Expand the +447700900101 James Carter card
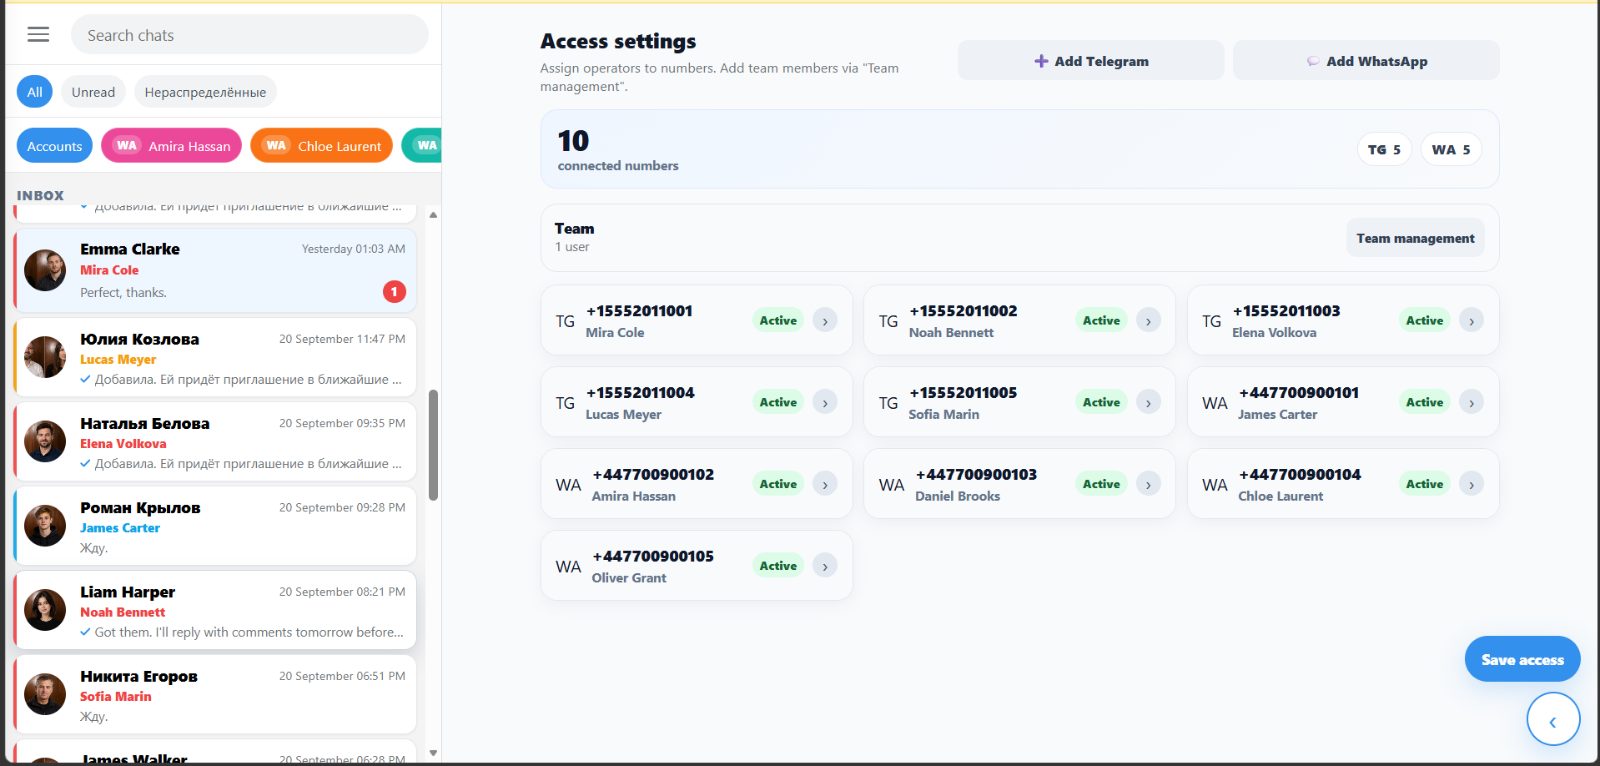Image resolution: width=1600 pixels, height=766 pixels. click(1471, 403)
